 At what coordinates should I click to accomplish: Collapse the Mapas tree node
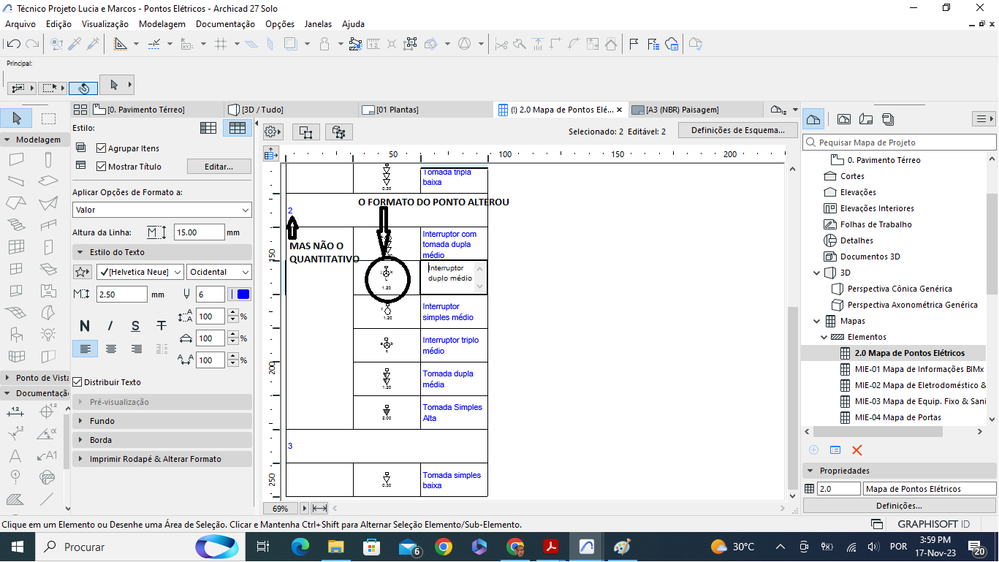(817, 321)
